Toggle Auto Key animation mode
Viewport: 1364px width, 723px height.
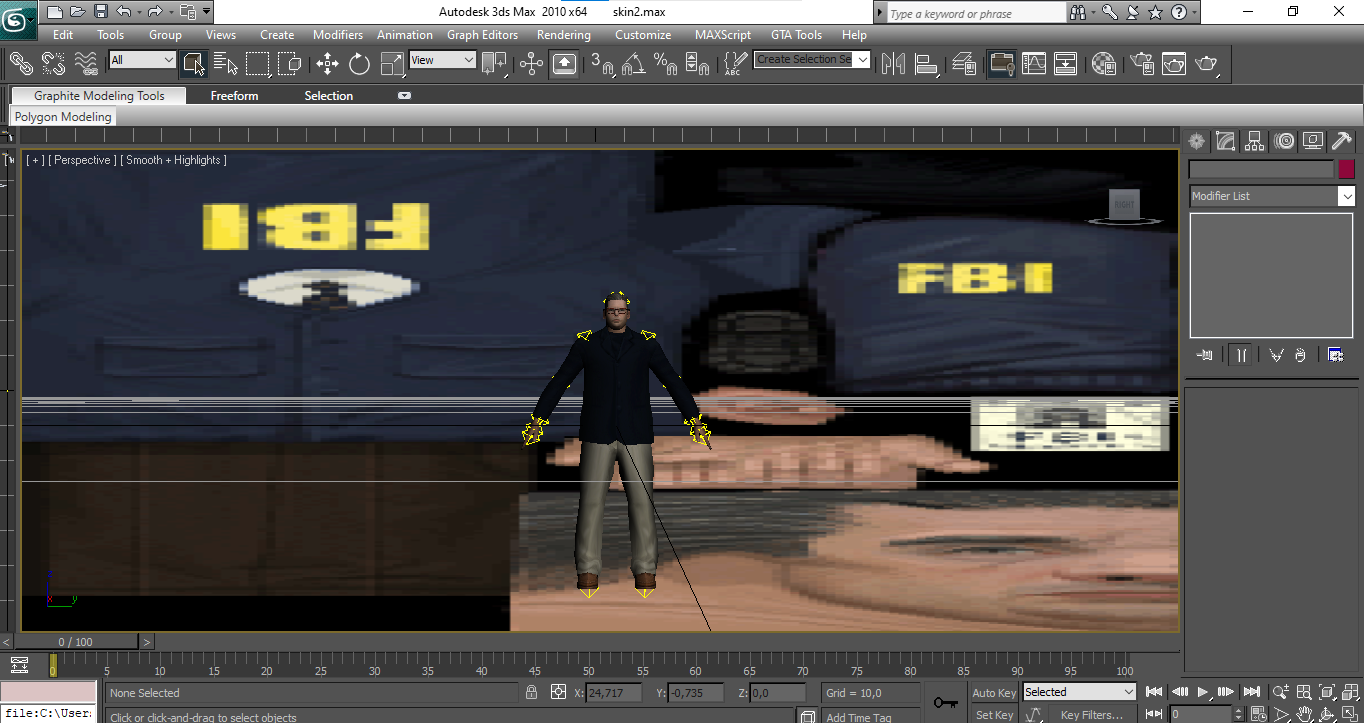point(994,693)
